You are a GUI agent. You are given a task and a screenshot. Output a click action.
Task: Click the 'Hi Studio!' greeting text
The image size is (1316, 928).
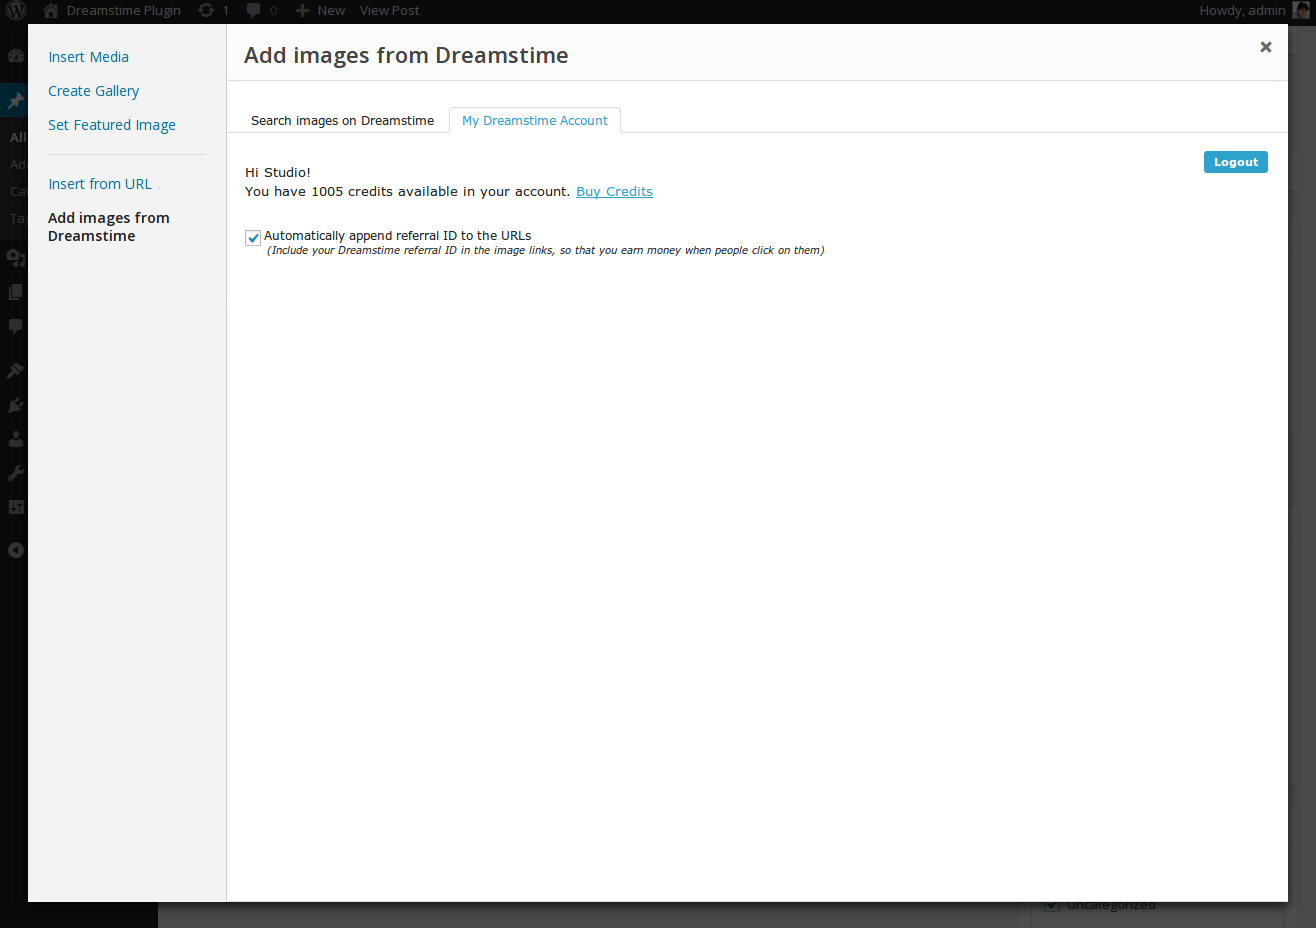(278, 173)
